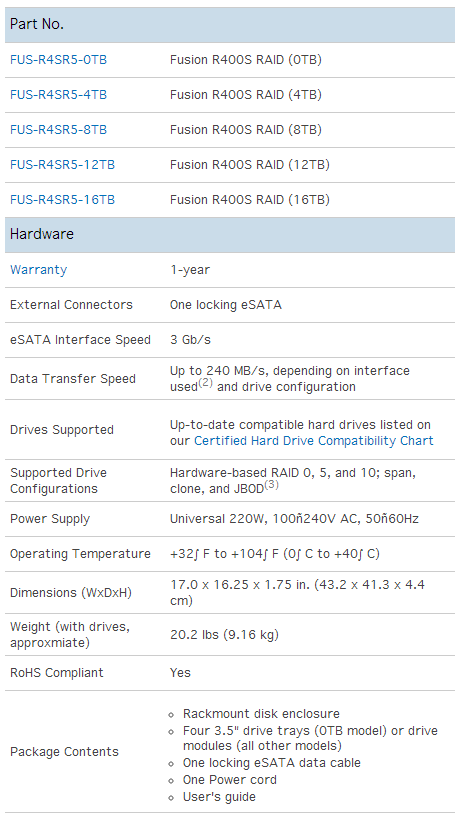This screenshot has width=462, height=830.
Task: Open the FUS-R4SR5-4TB part link
Action: point(58,95)
